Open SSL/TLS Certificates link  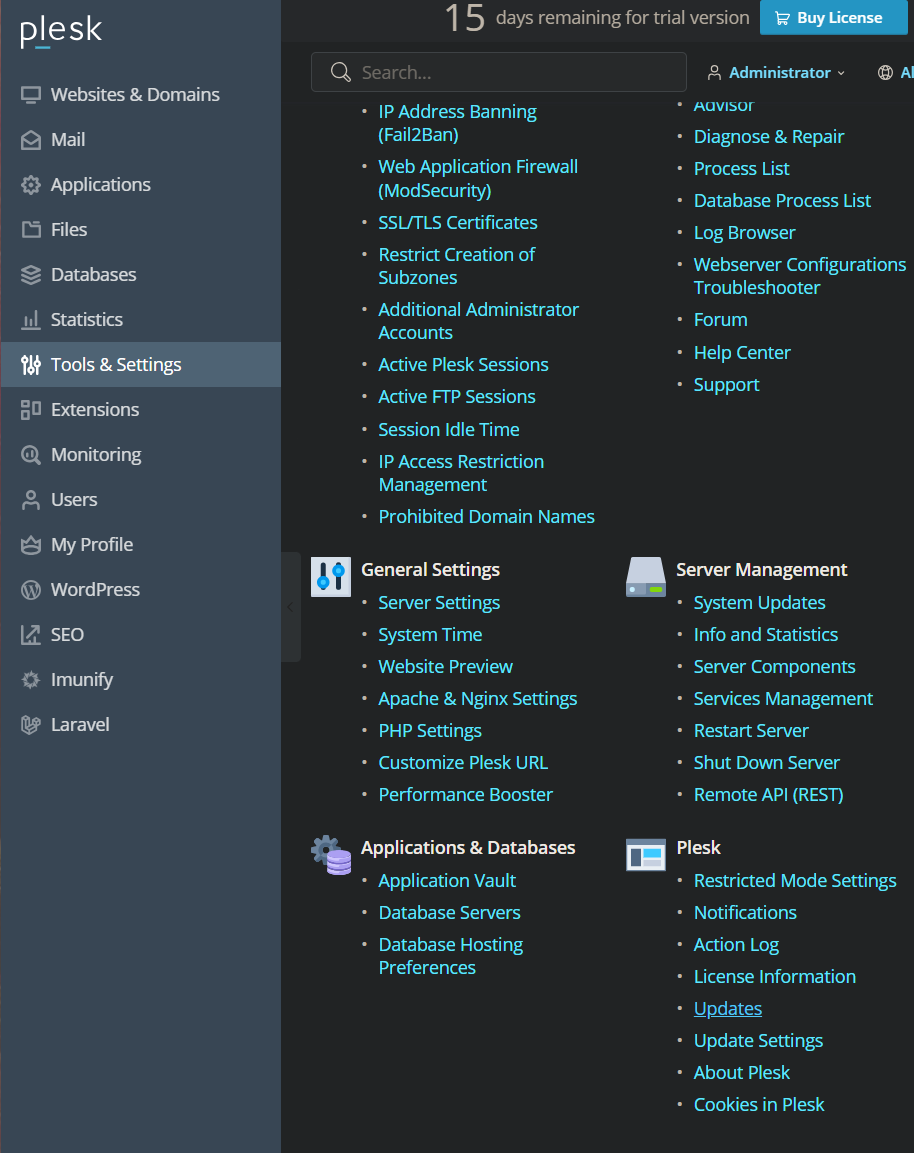point(458,223)
